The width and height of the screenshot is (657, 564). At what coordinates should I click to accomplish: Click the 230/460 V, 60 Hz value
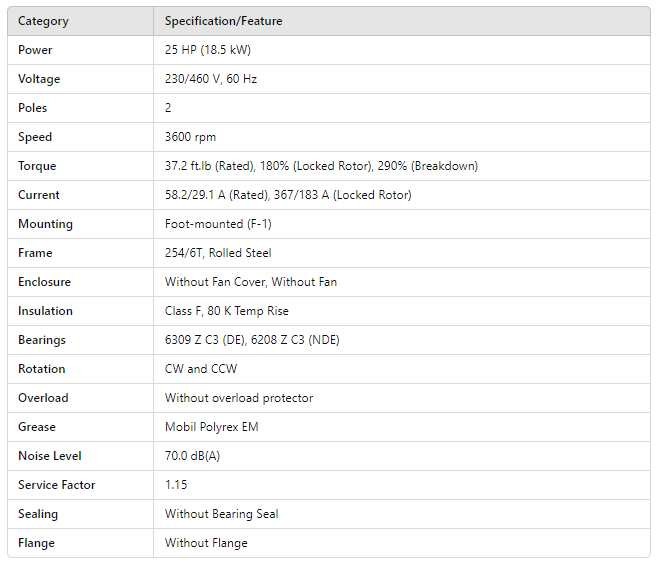[211, 79]
